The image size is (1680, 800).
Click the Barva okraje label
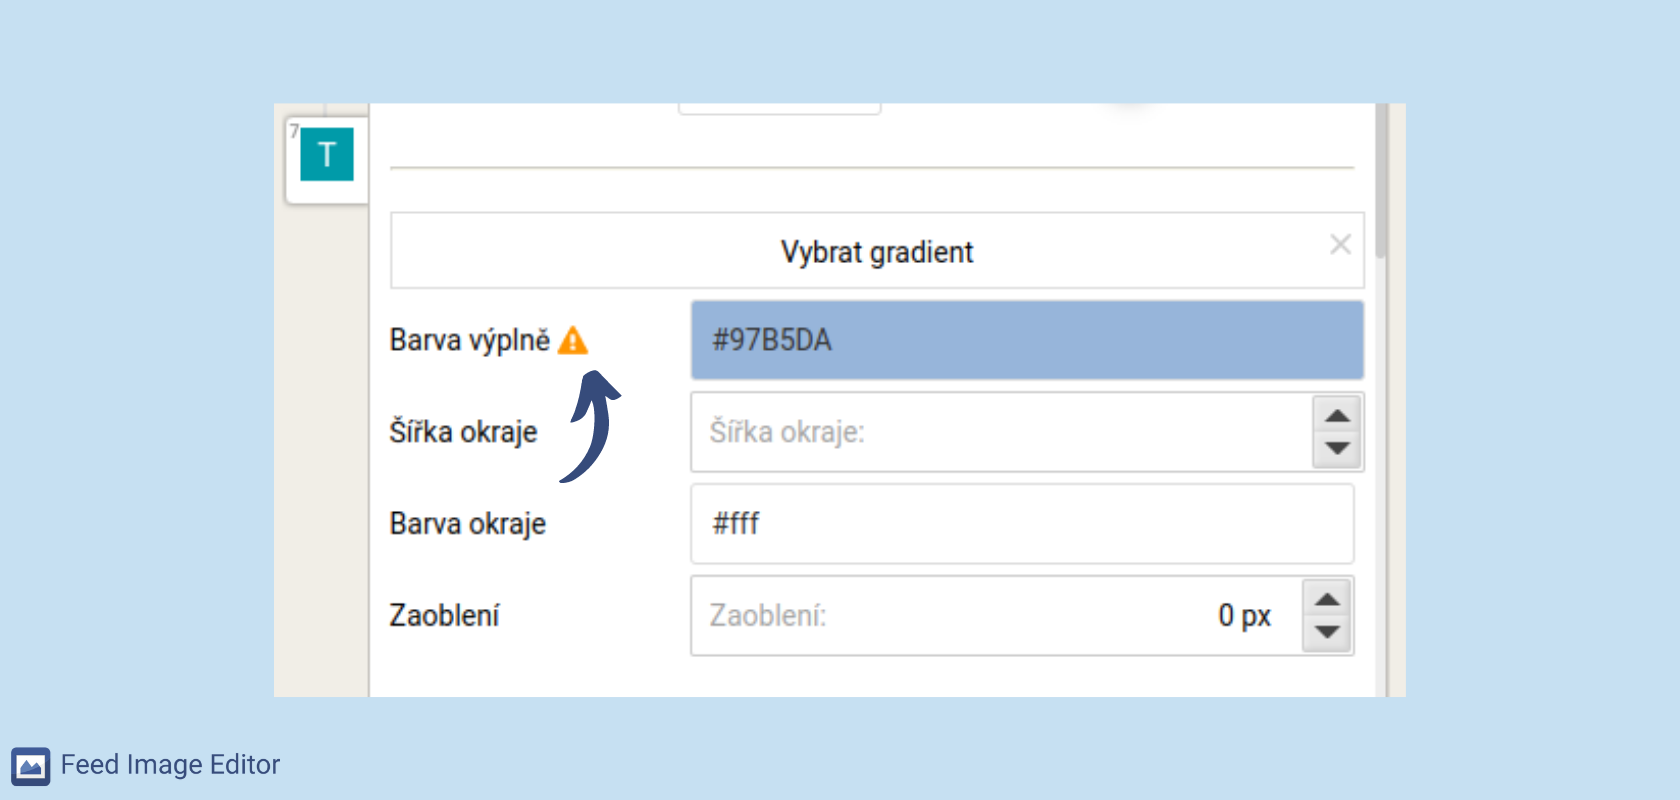click(468, 524)
